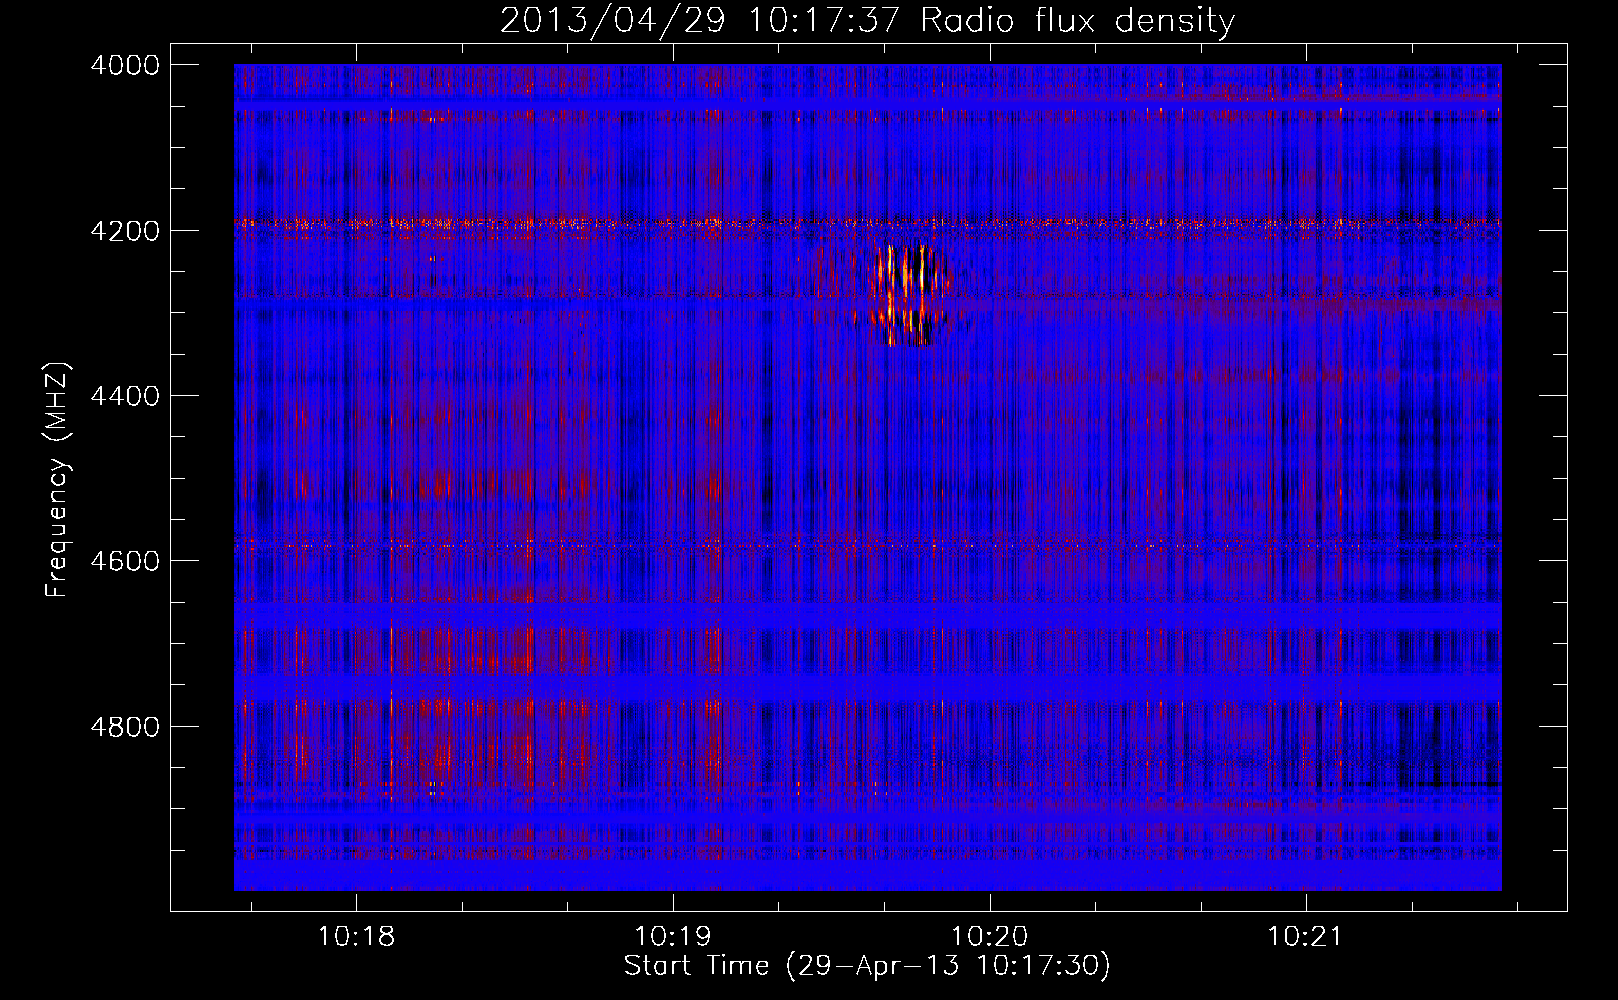Click the 4200 frequency tick label
1618x1000 pixels.
[x=125, y=231]
